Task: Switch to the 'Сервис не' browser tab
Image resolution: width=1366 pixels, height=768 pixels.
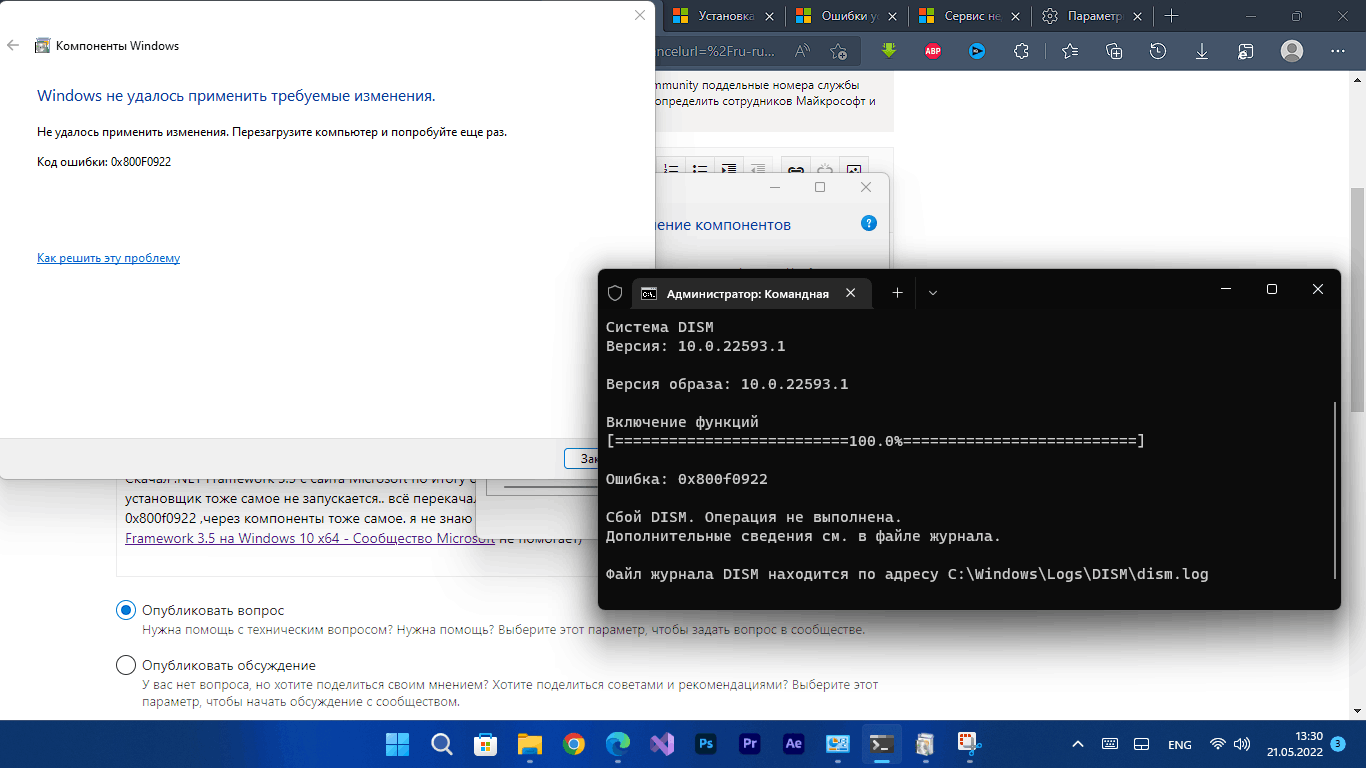Action: coord(970,16)
